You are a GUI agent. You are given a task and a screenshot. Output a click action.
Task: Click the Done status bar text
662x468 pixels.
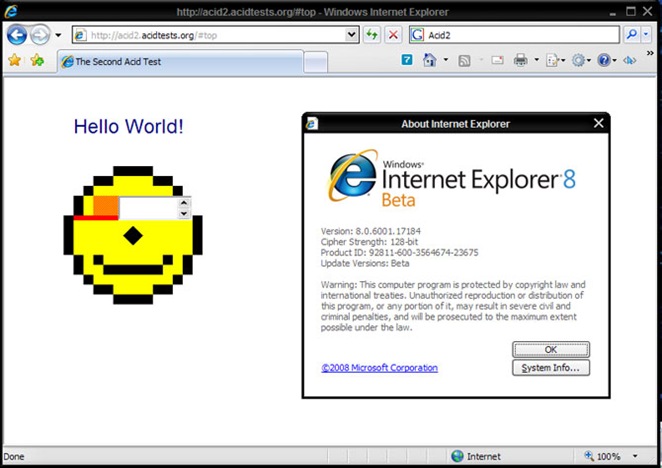[x=14, y=457]
